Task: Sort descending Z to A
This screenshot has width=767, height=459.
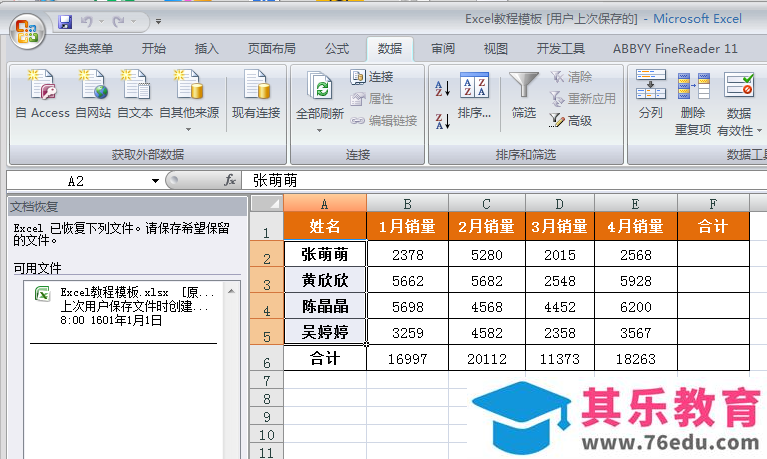Action: click(442, 121)
